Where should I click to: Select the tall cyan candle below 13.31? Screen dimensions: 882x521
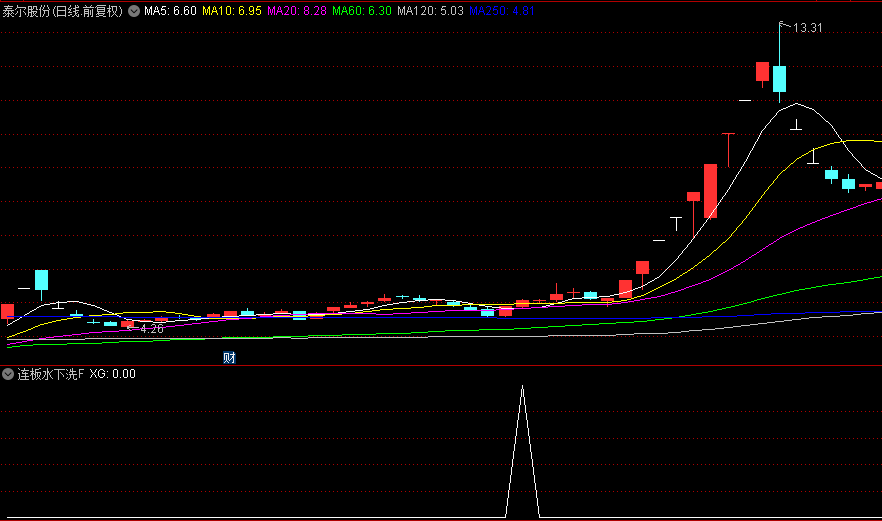[x=779, y=78]
